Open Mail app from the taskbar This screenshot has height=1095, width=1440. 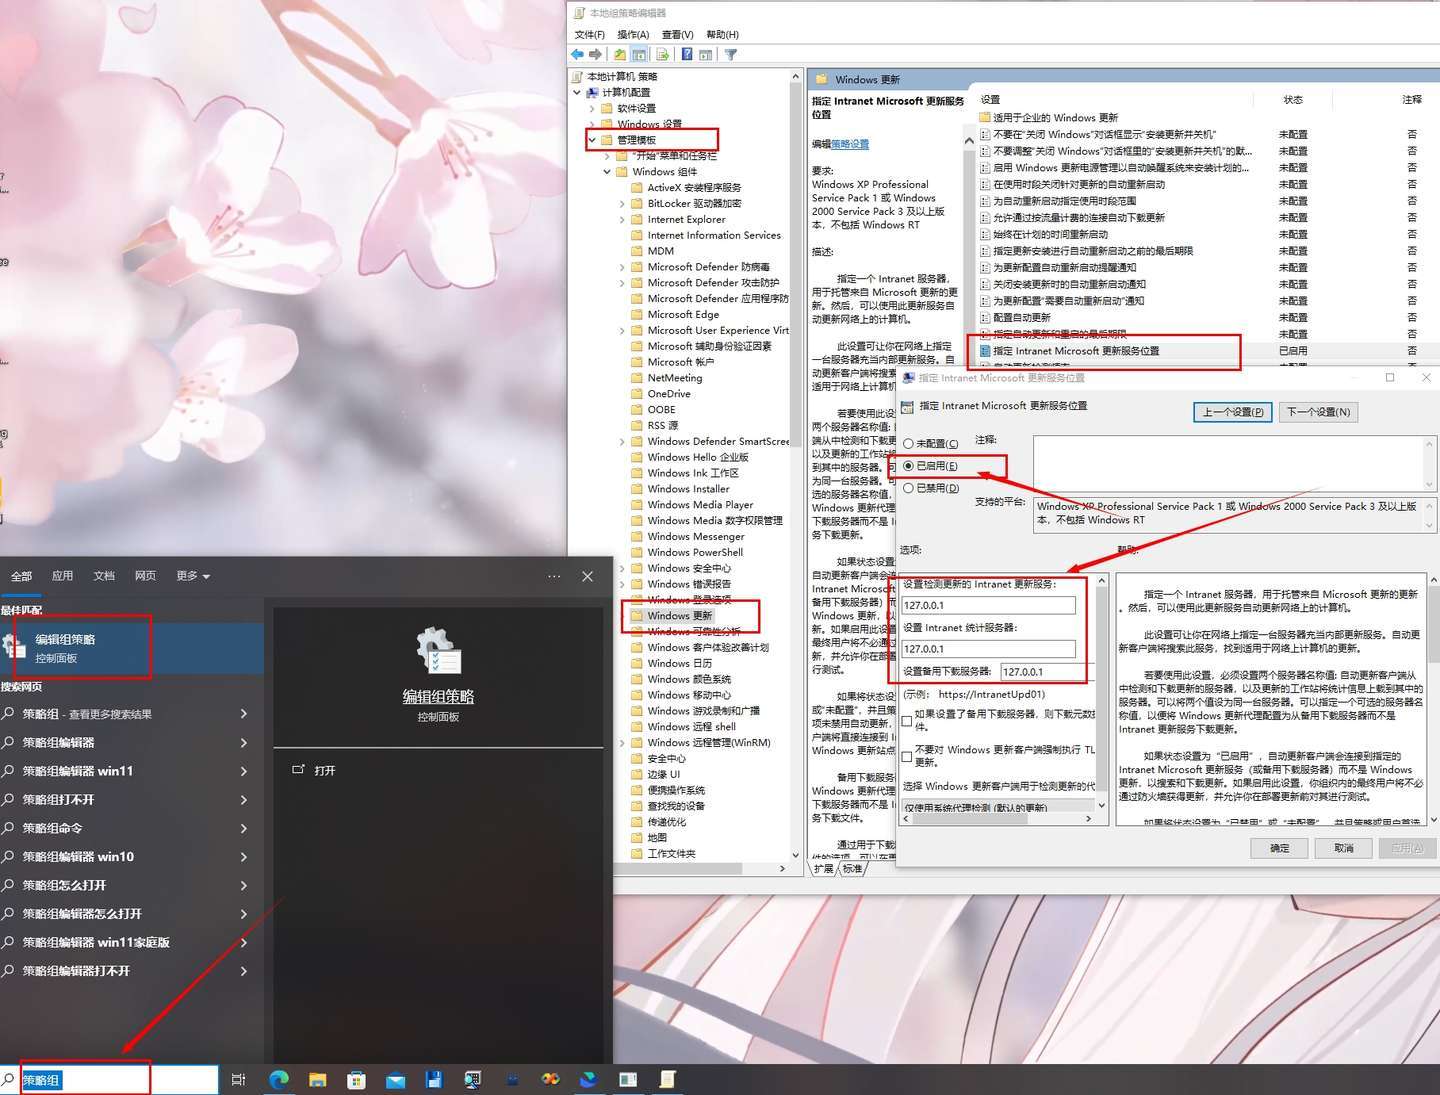pyautogui.click(x=395, y=1079)
